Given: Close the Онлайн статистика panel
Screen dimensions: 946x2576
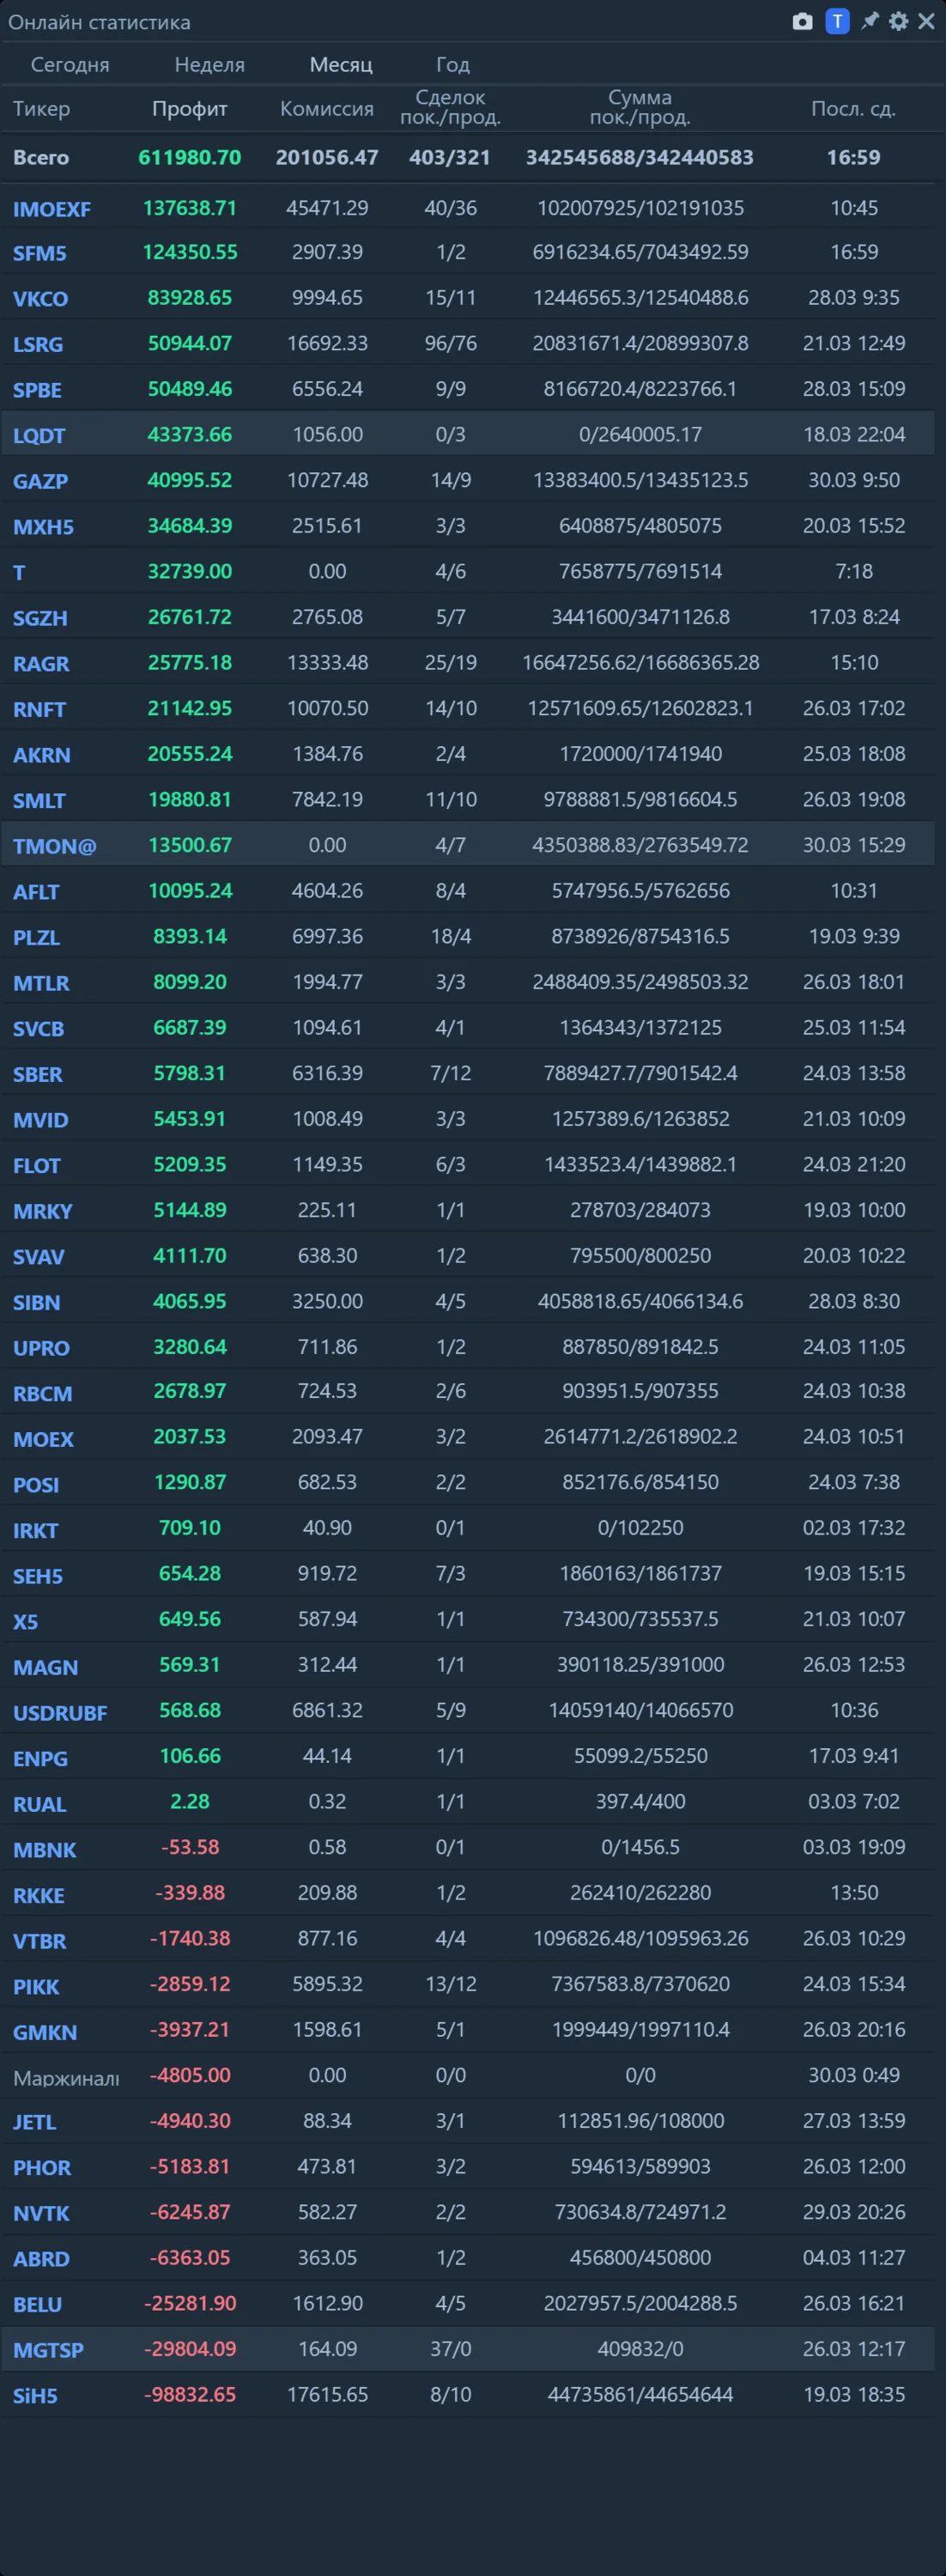Looking at the screenshot, I should click(927, 21).
